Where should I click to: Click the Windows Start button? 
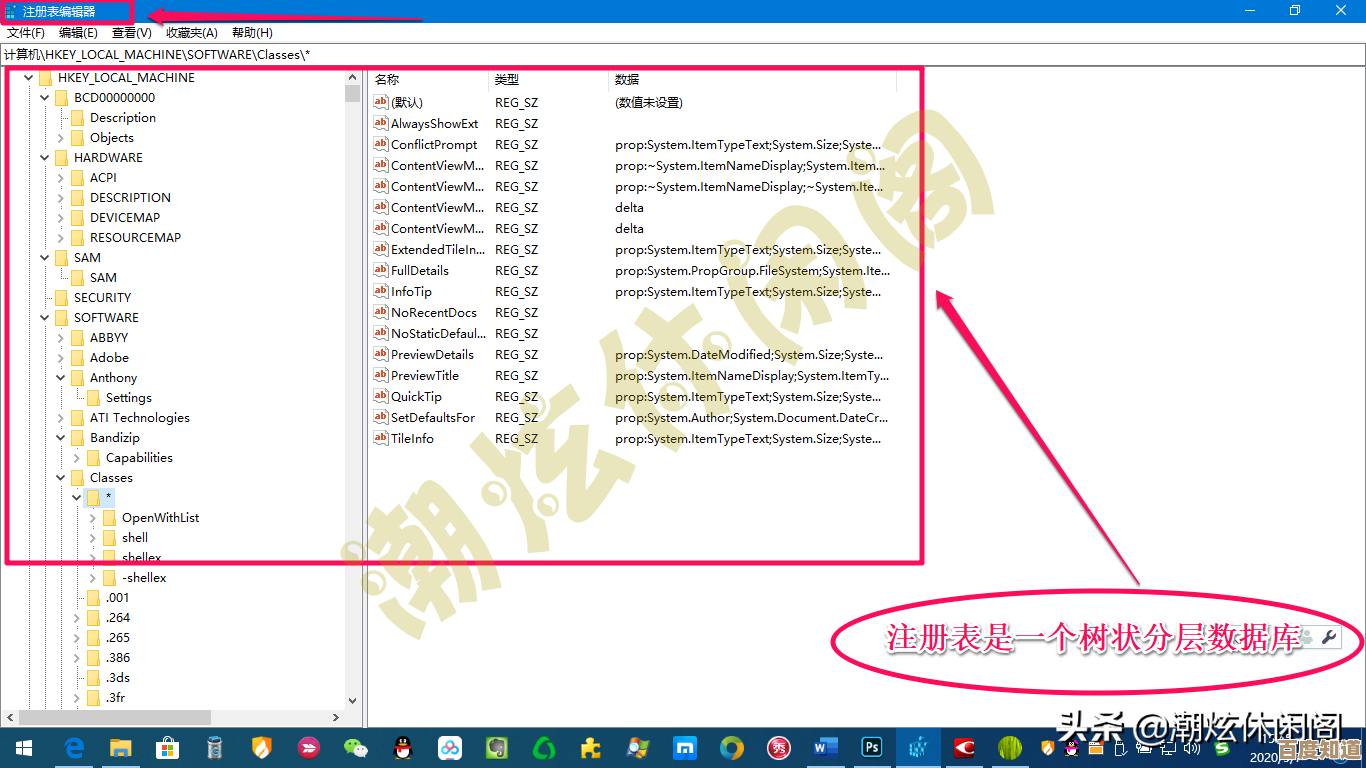click(x=23, y=747)
